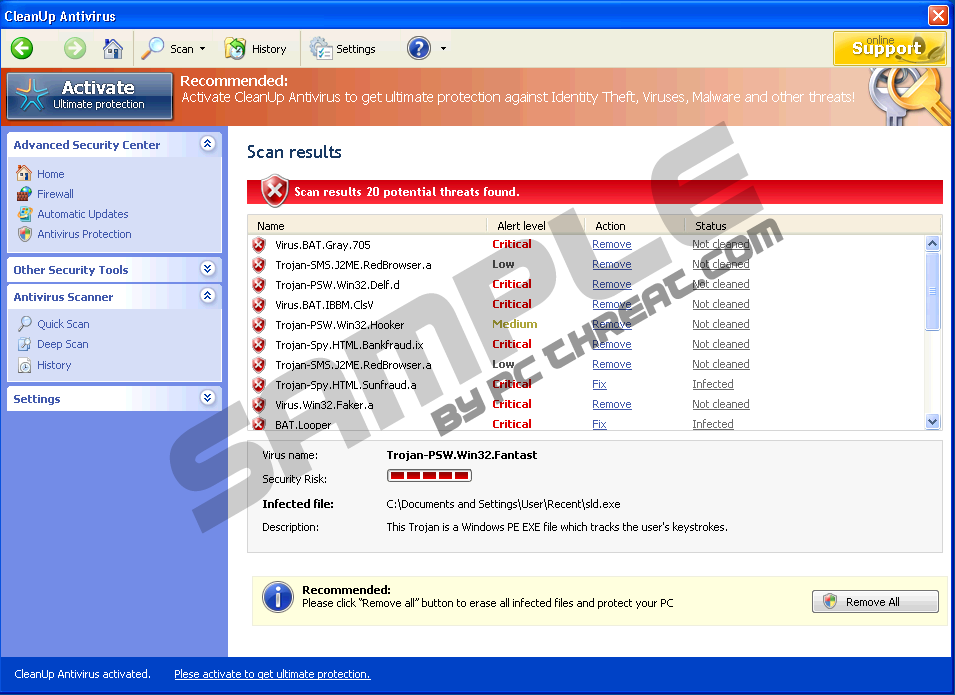Open the Home house icon in toolbar

coord(113,48)
